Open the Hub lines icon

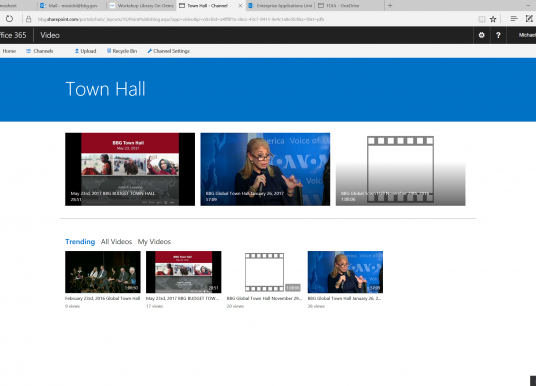point(514,19)
